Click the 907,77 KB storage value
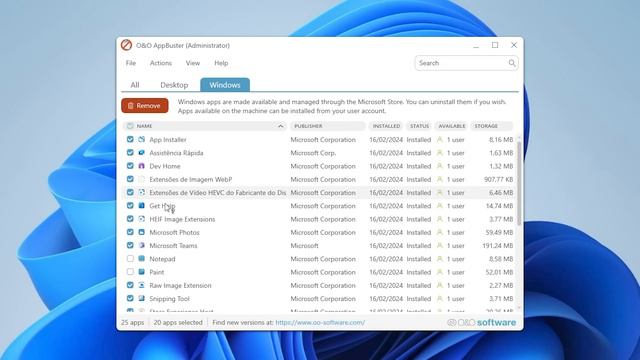The width and height of the screenshot is (640, 360). (498, 179)
